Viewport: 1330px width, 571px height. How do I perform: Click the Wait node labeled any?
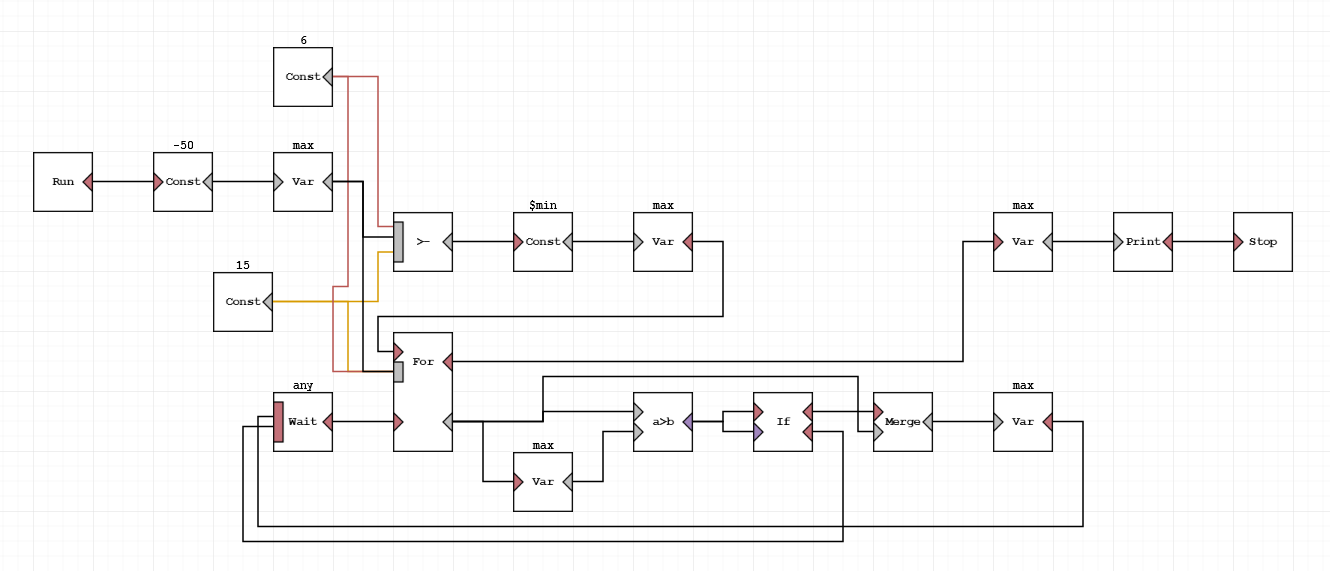click(x=303, y=422)
